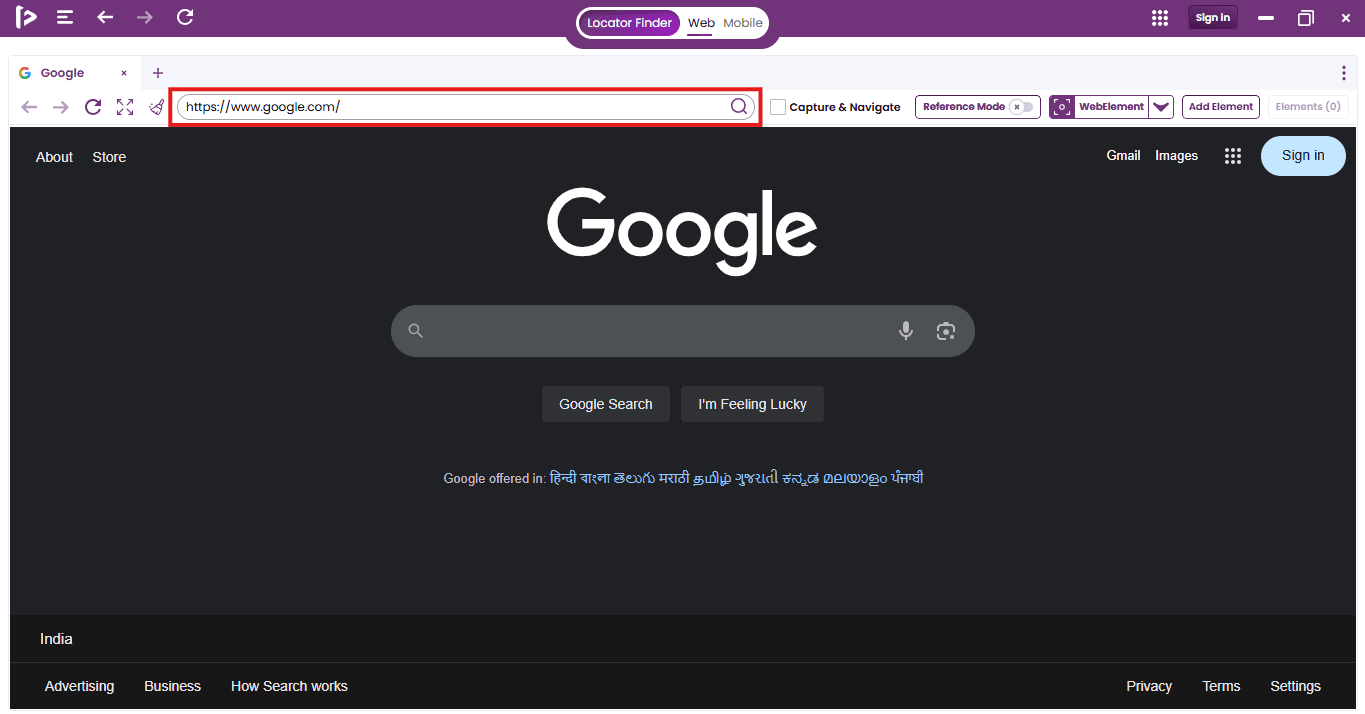Open the Elements (0) list
Viewport: 1365px width, 714px height.
tap(1308, 107)
